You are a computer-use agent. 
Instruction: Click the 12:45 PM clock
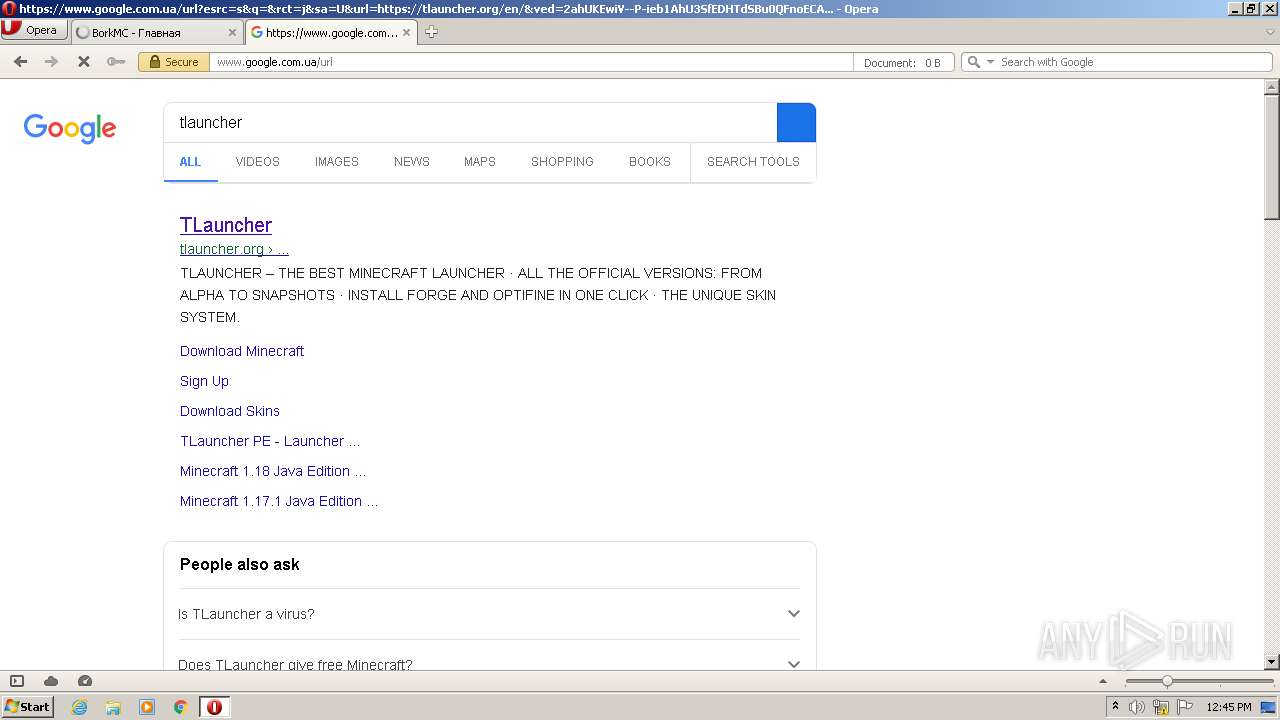pyautogui.click(x=1229, y=707)
